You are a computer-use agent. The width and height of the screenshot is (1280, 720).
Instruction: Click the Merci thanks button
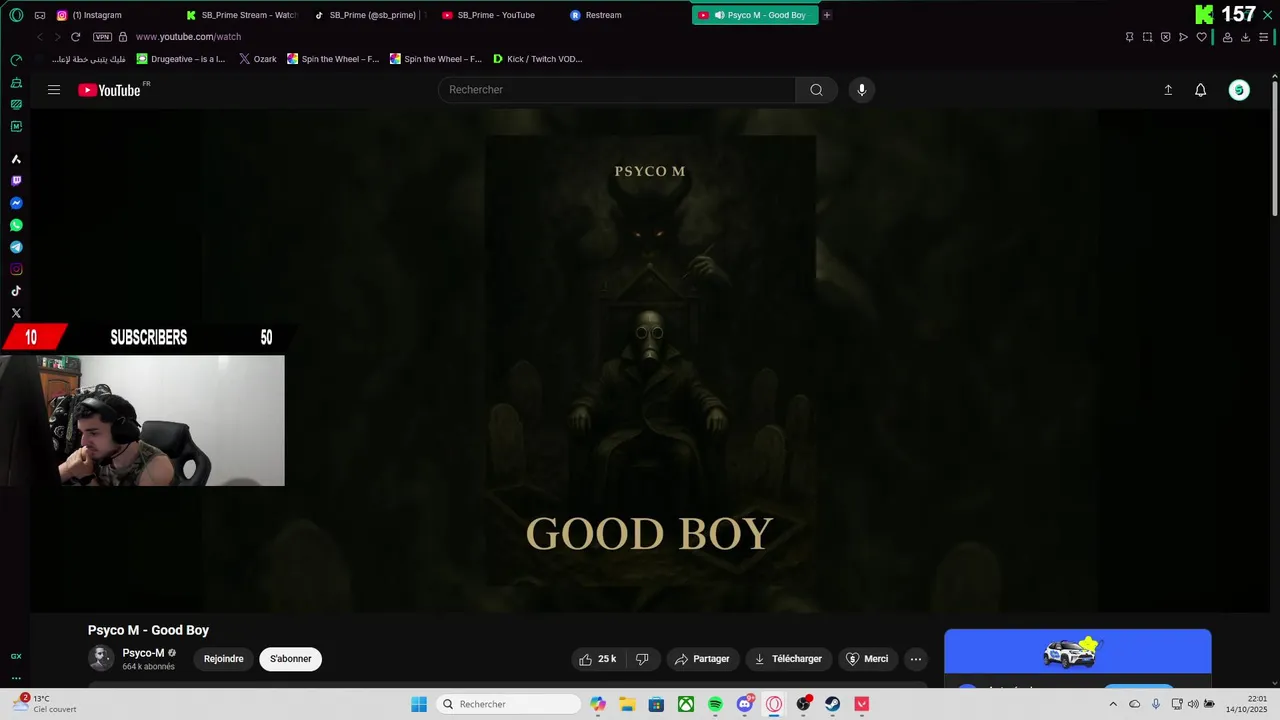(867, 659)
